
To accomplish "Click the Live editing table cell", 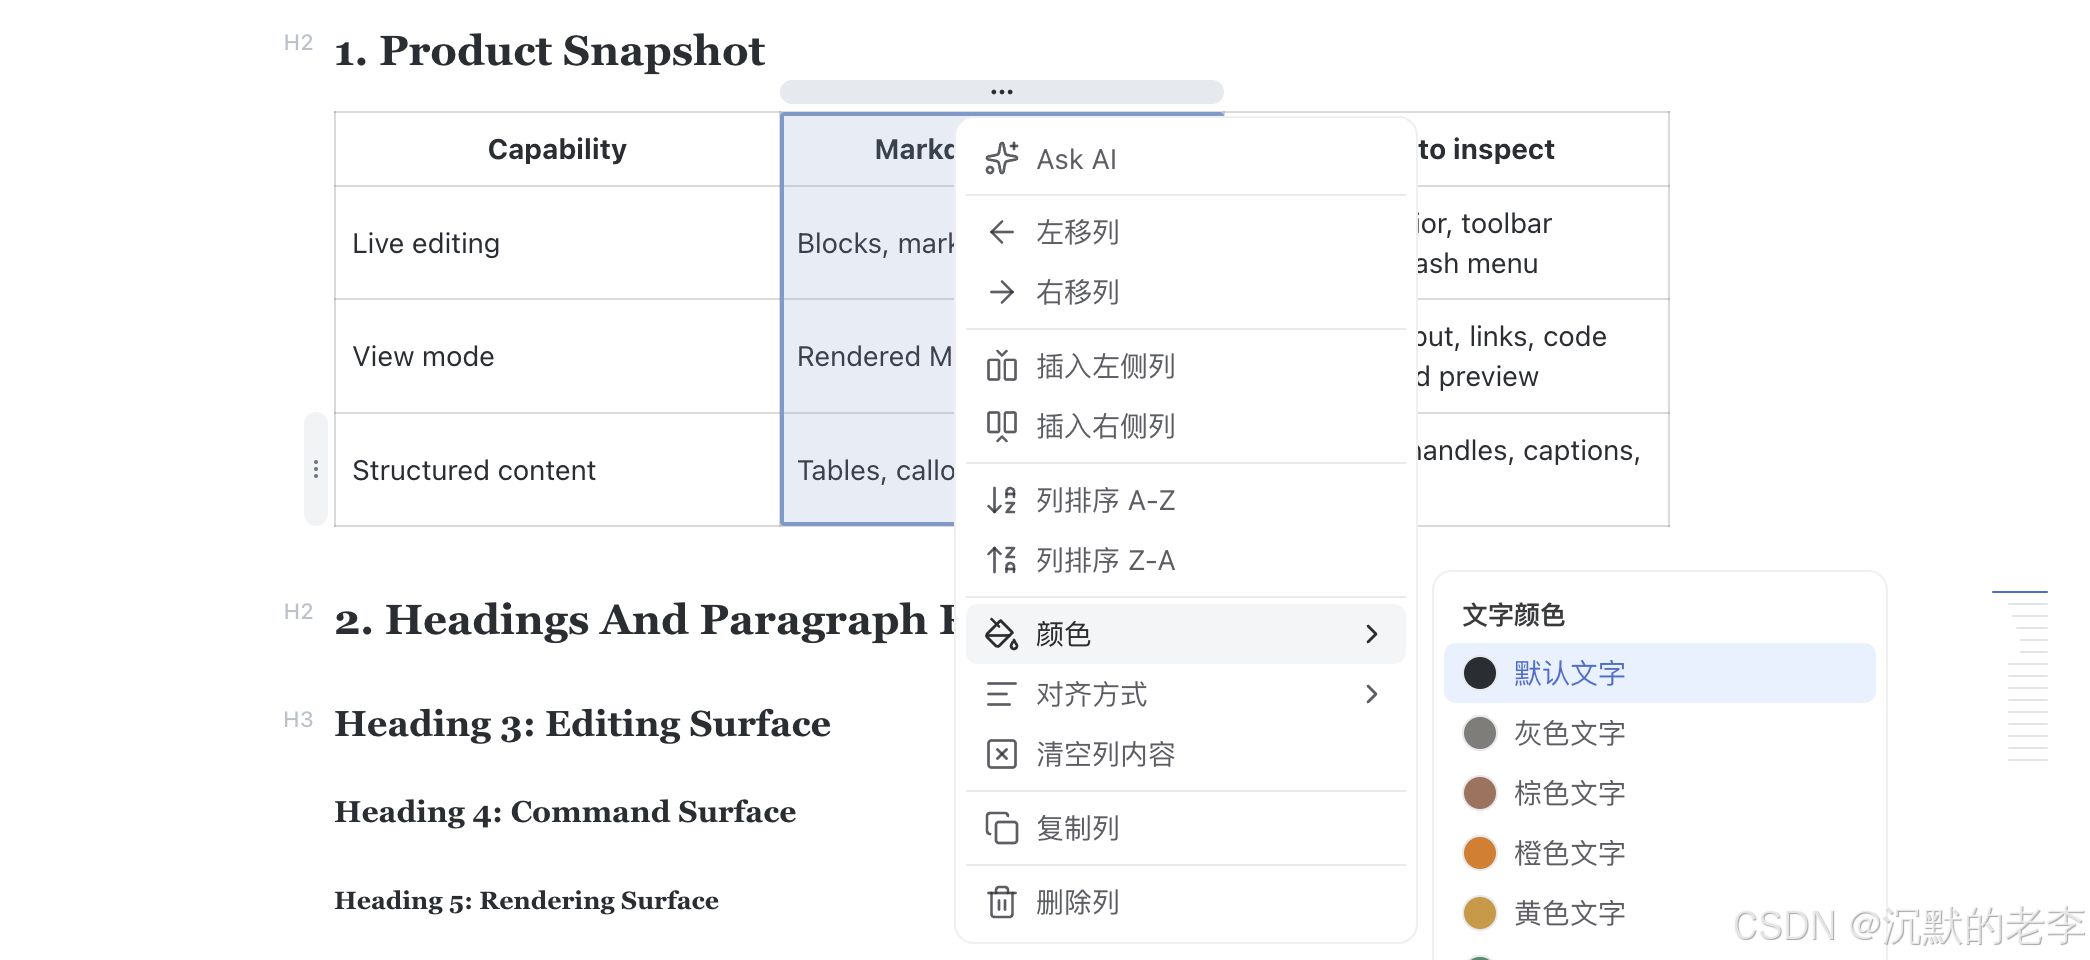I will pos(557,243).
